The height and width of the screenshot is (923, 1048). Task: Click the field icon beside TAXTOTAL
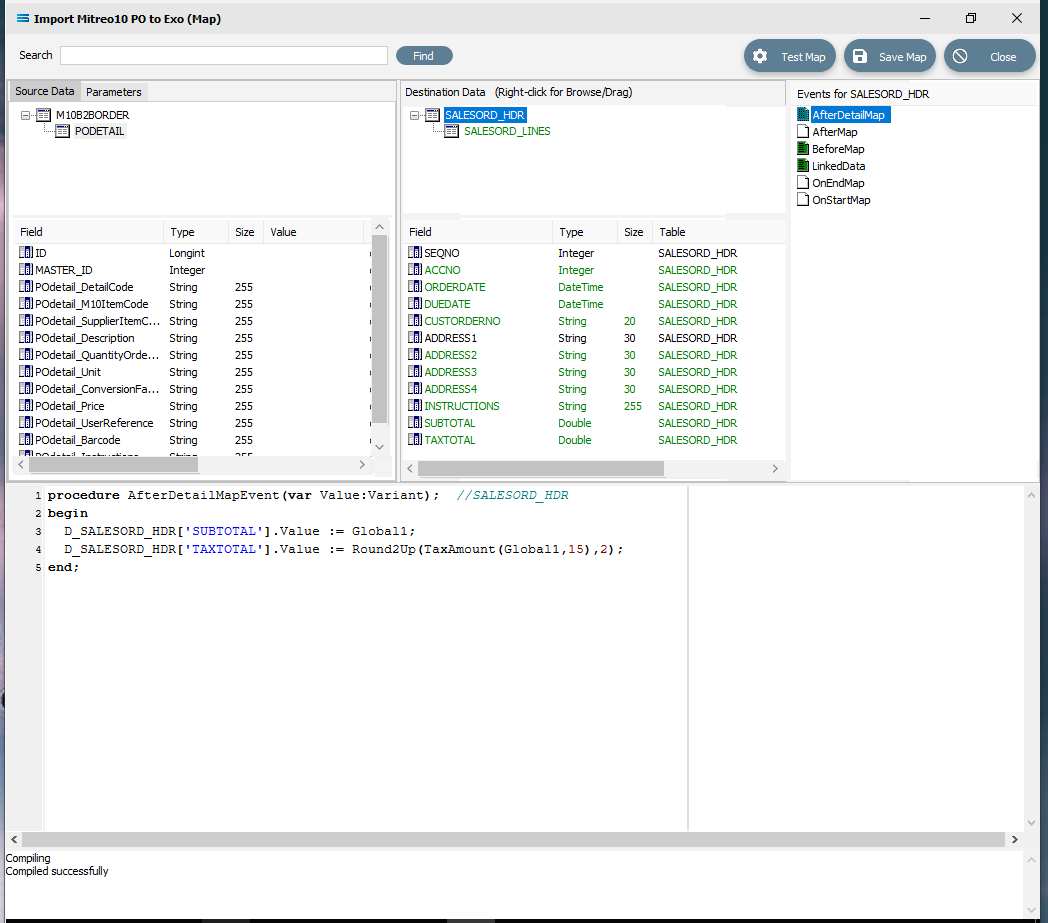tap(415, 440)
